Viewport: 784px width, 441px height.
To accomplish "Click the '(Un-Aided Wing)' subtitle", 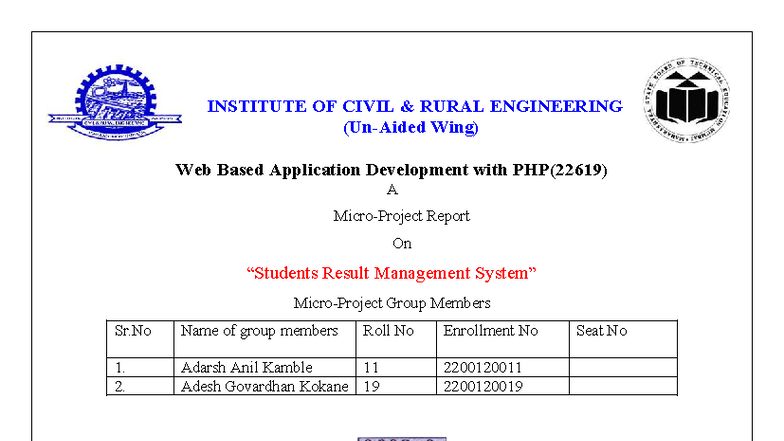I will tap(411, 128).
